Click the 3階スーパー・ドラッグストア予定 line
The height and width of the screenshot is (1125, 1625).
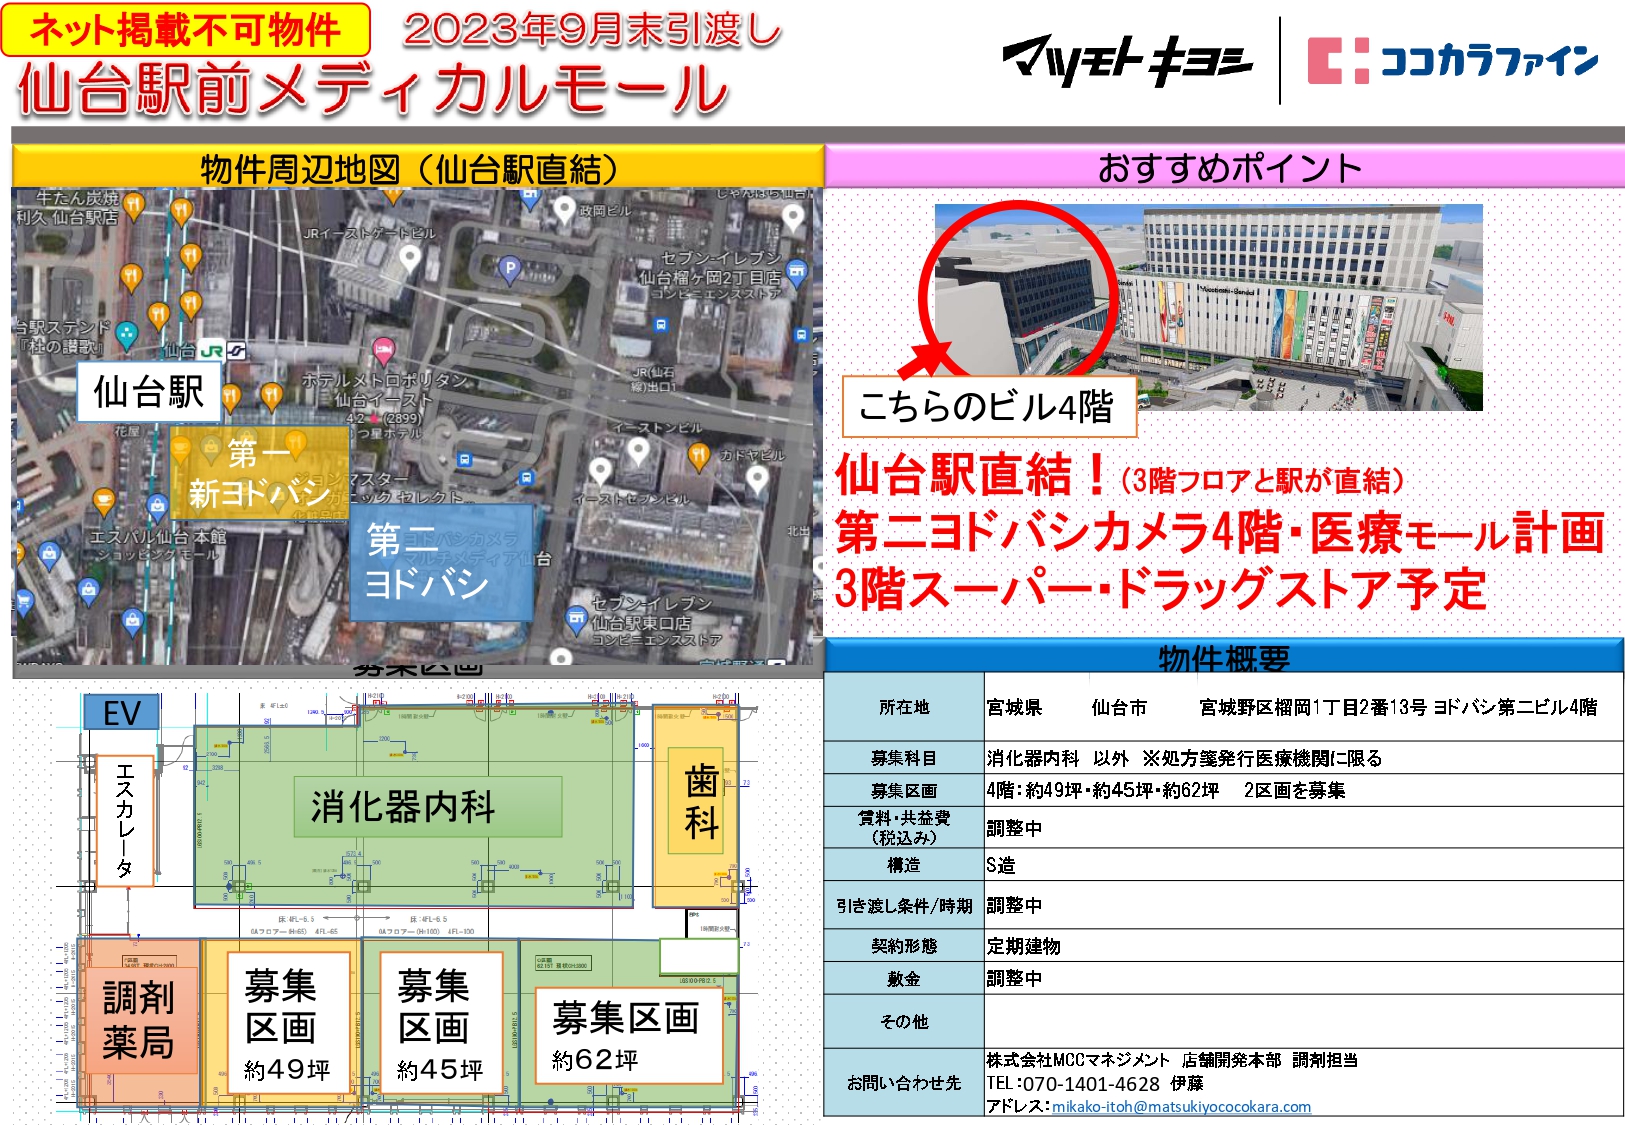point(1161,589)
